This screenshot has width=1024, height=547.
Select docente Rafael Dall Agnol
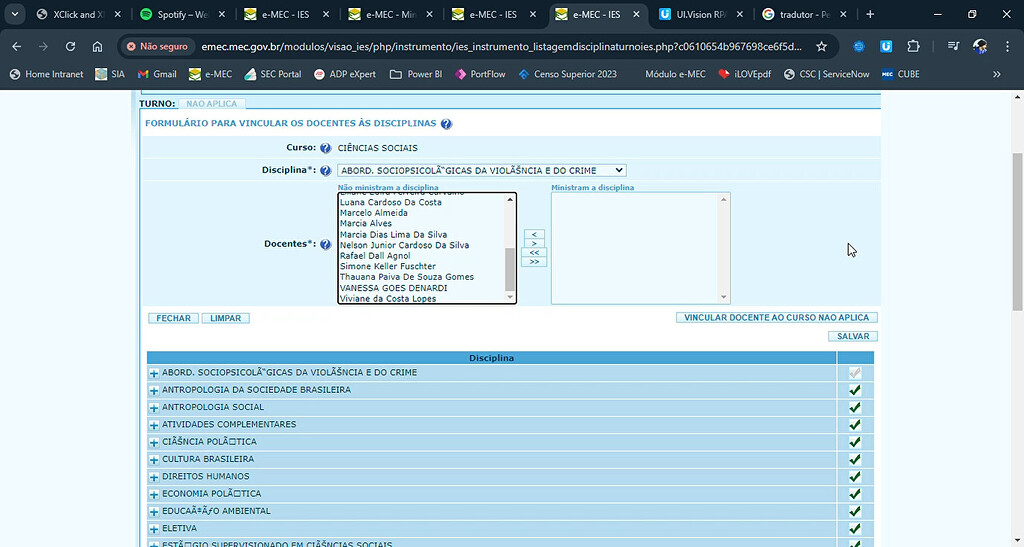376,256
